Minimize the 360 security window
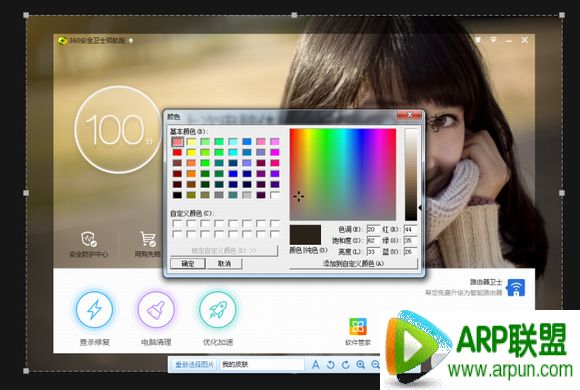 pyautogui.click(x=509, y=40)
